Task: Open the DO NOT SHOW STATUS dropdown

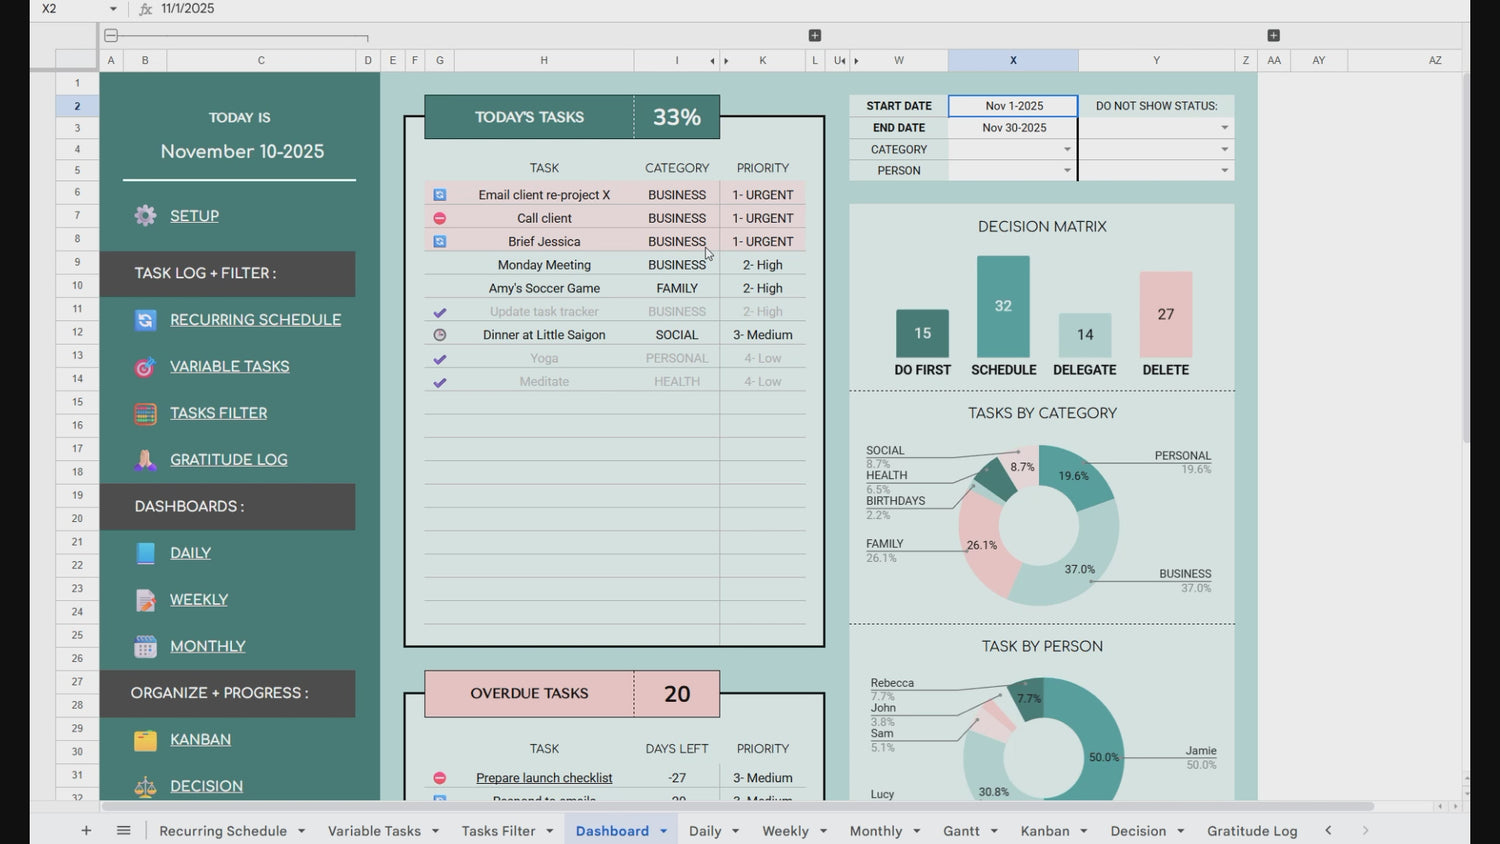Action: (x=1223, y=127)
